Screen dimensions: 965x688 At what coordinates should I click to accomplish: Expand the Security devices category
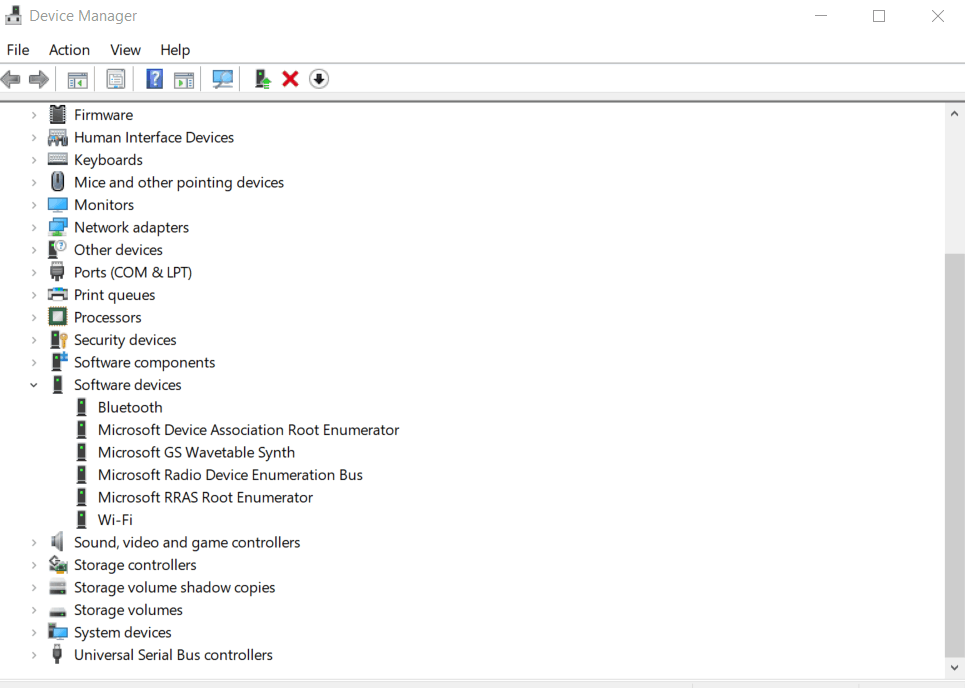point(34,340)
